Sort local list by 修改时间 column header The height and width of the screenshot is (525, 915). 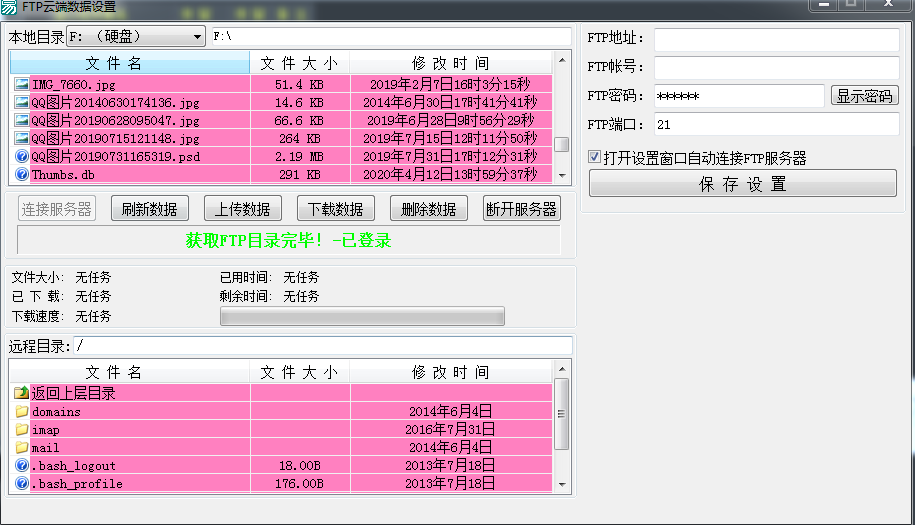[450, 62]
